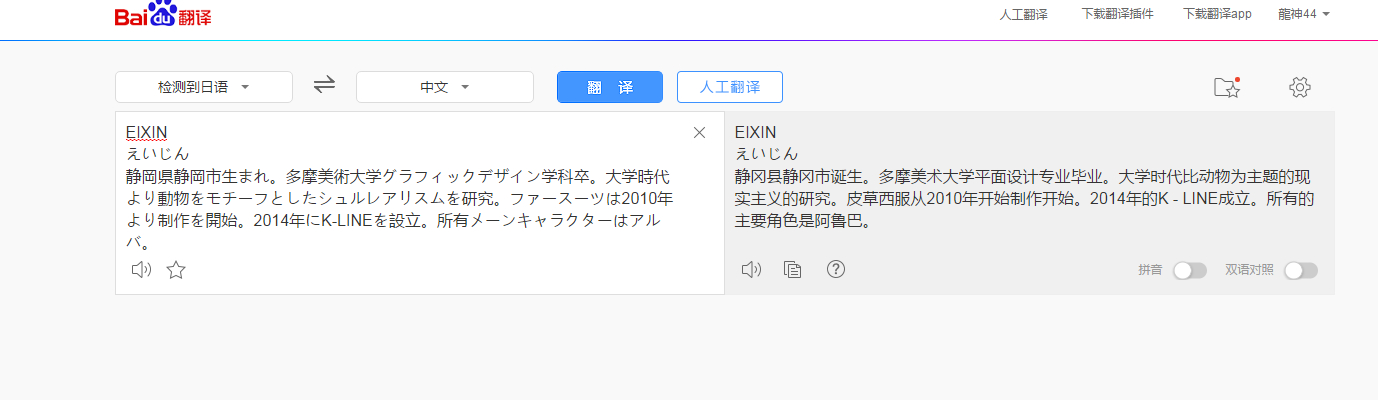Select 下载翻译插件 in the top navigation
The height and width of the screenshot is (400, 1378).
pyautogui.click(x=1117, y=14)
